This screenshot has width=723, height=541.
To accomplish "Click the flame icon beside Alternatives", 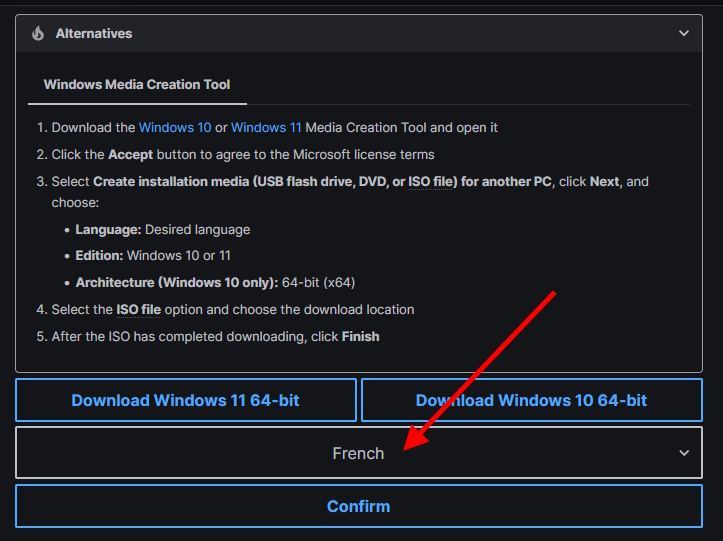I will (x=38, y=33).
